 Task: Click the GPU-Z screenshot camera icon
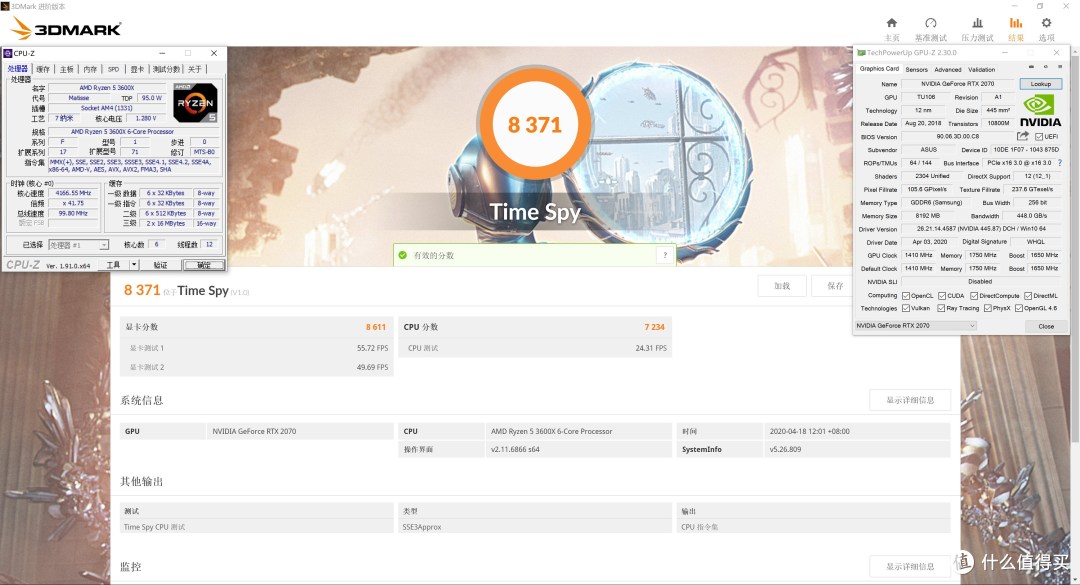pos(1031,67)
